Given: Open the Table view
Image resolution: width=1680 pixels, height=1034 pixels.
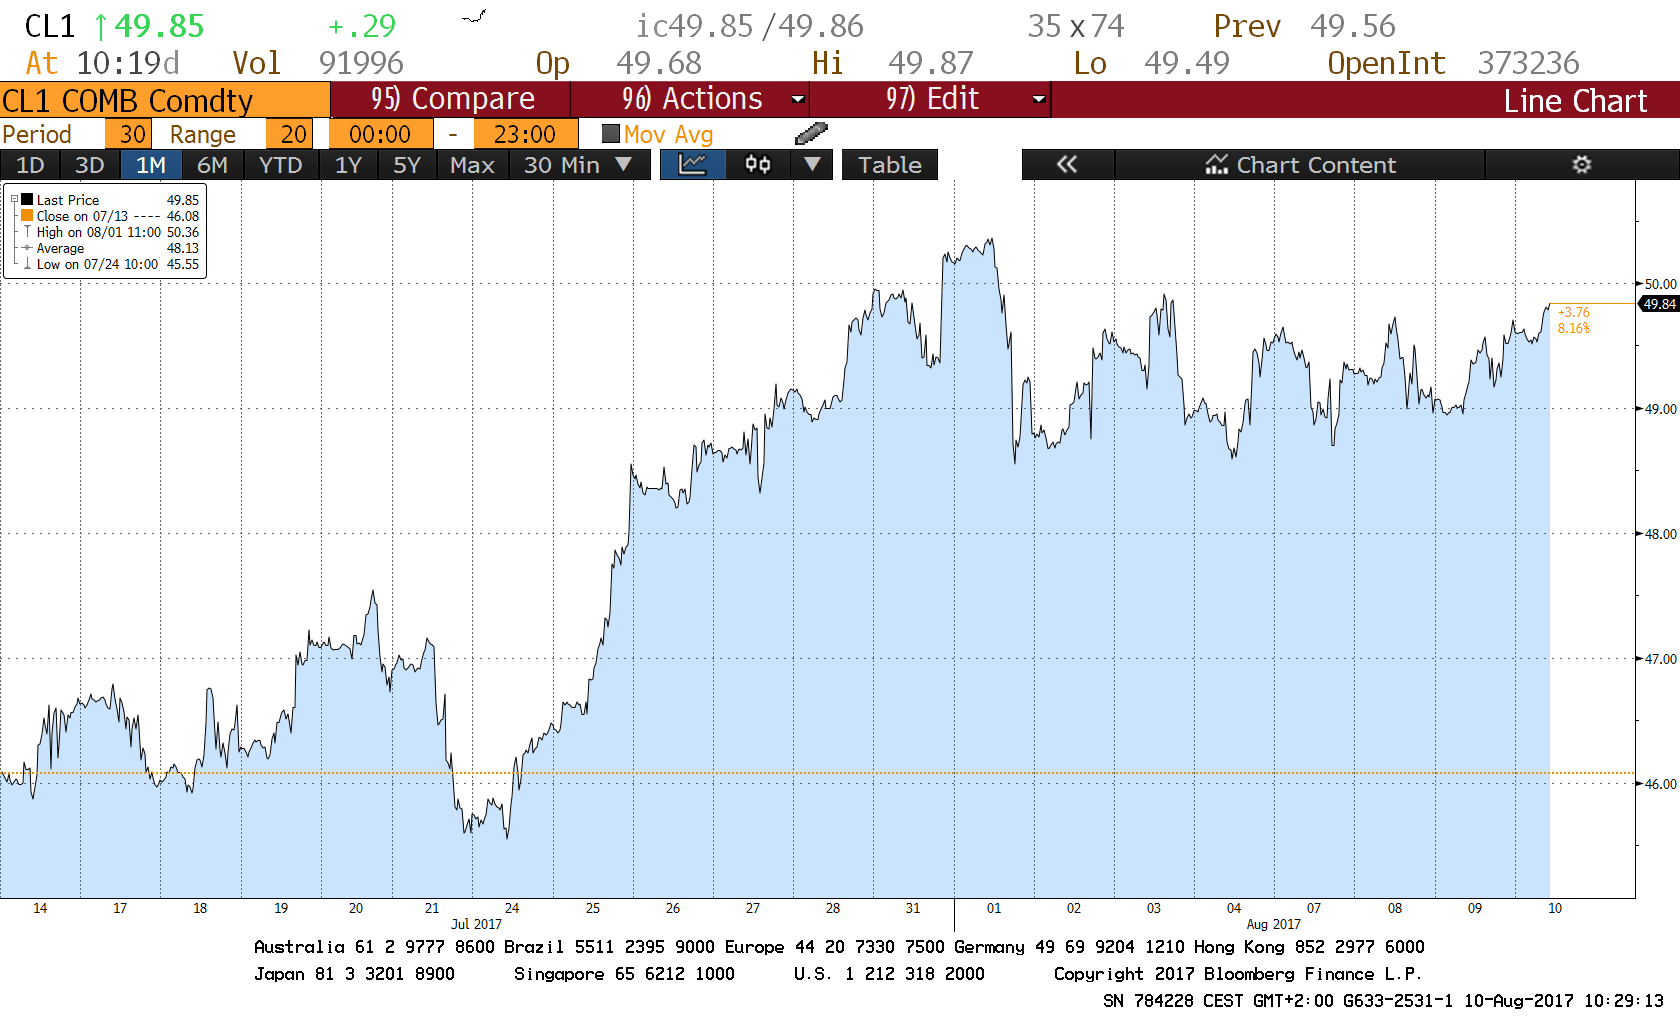Looking at the screenshot, I should pos(890,165).
